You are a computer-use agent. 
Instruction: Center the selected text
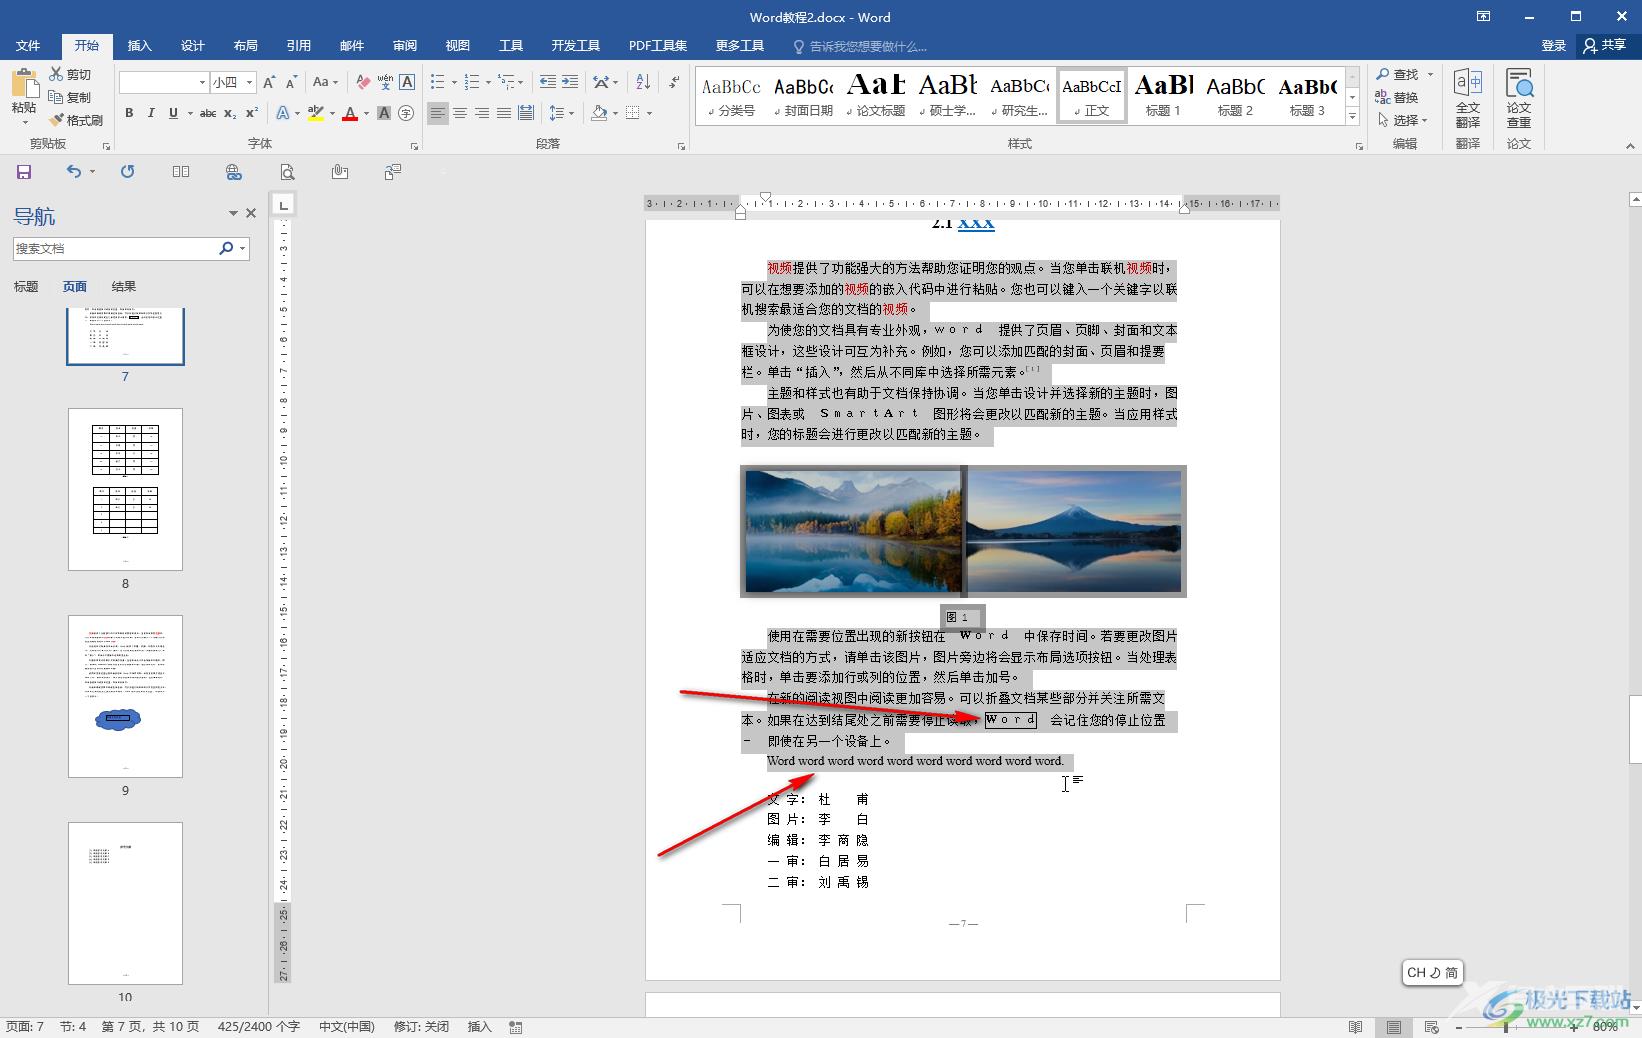[x=460, y=113]
